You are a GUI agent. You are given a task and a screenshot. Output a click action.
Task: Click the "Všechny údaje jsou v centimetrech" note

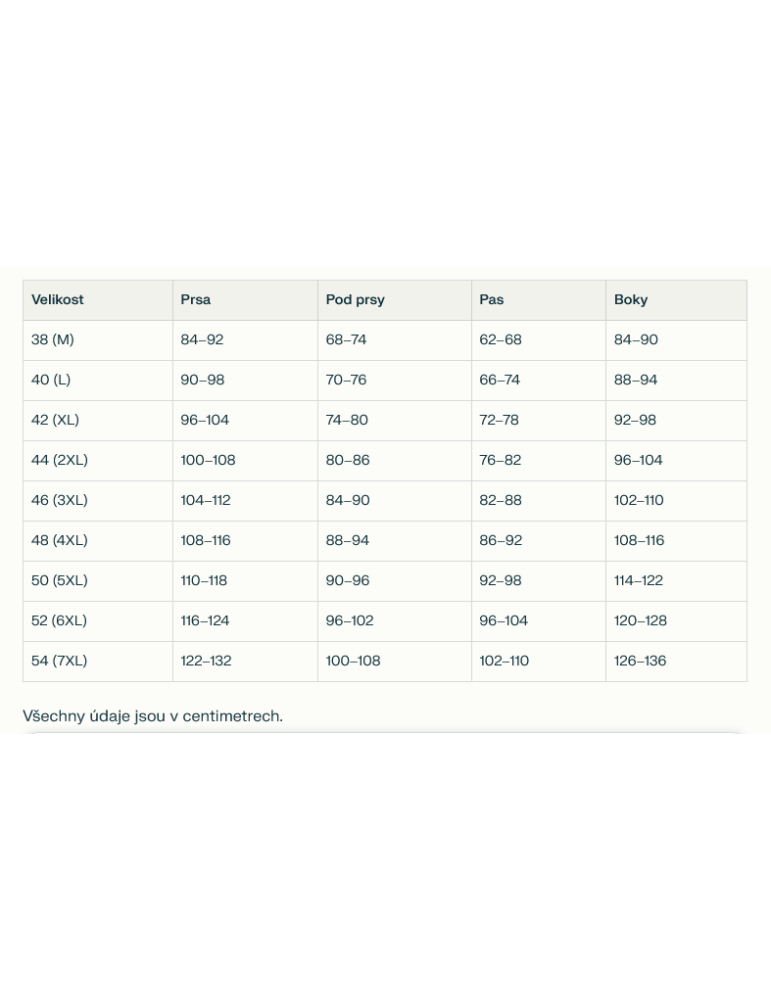[x=153, y=716]
